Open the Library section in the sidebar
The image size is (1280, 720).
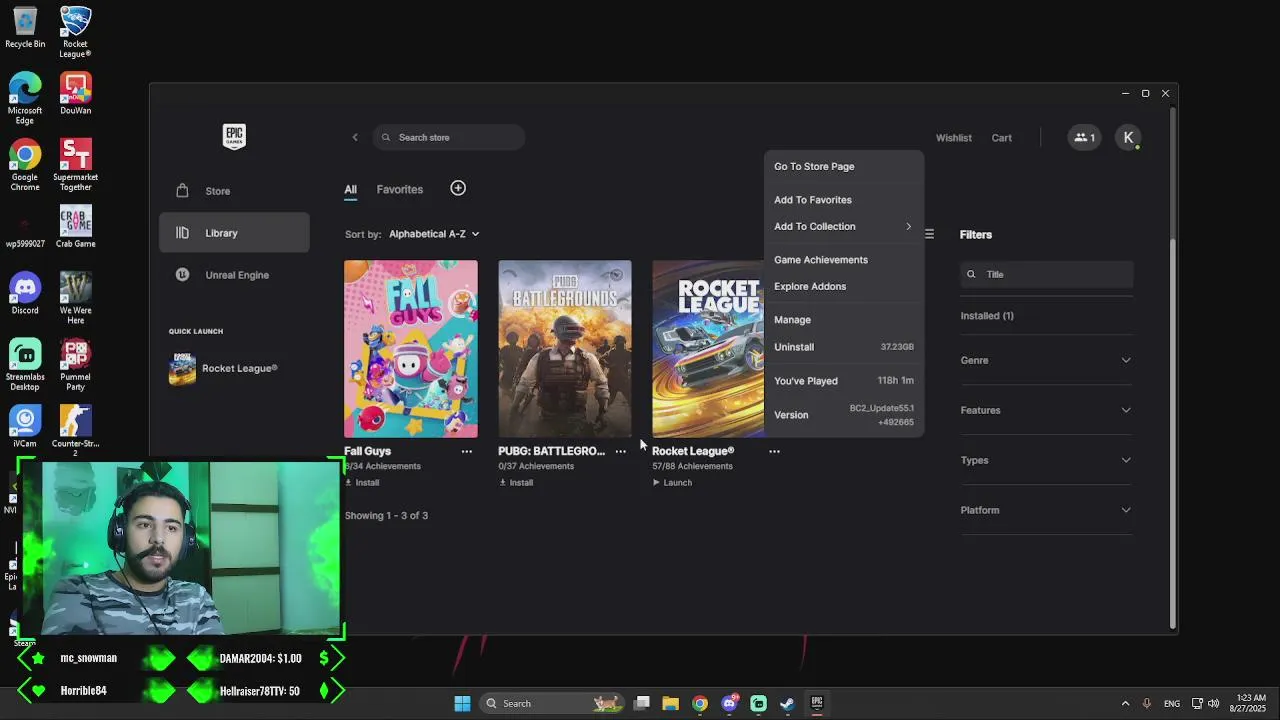point(234,233)
